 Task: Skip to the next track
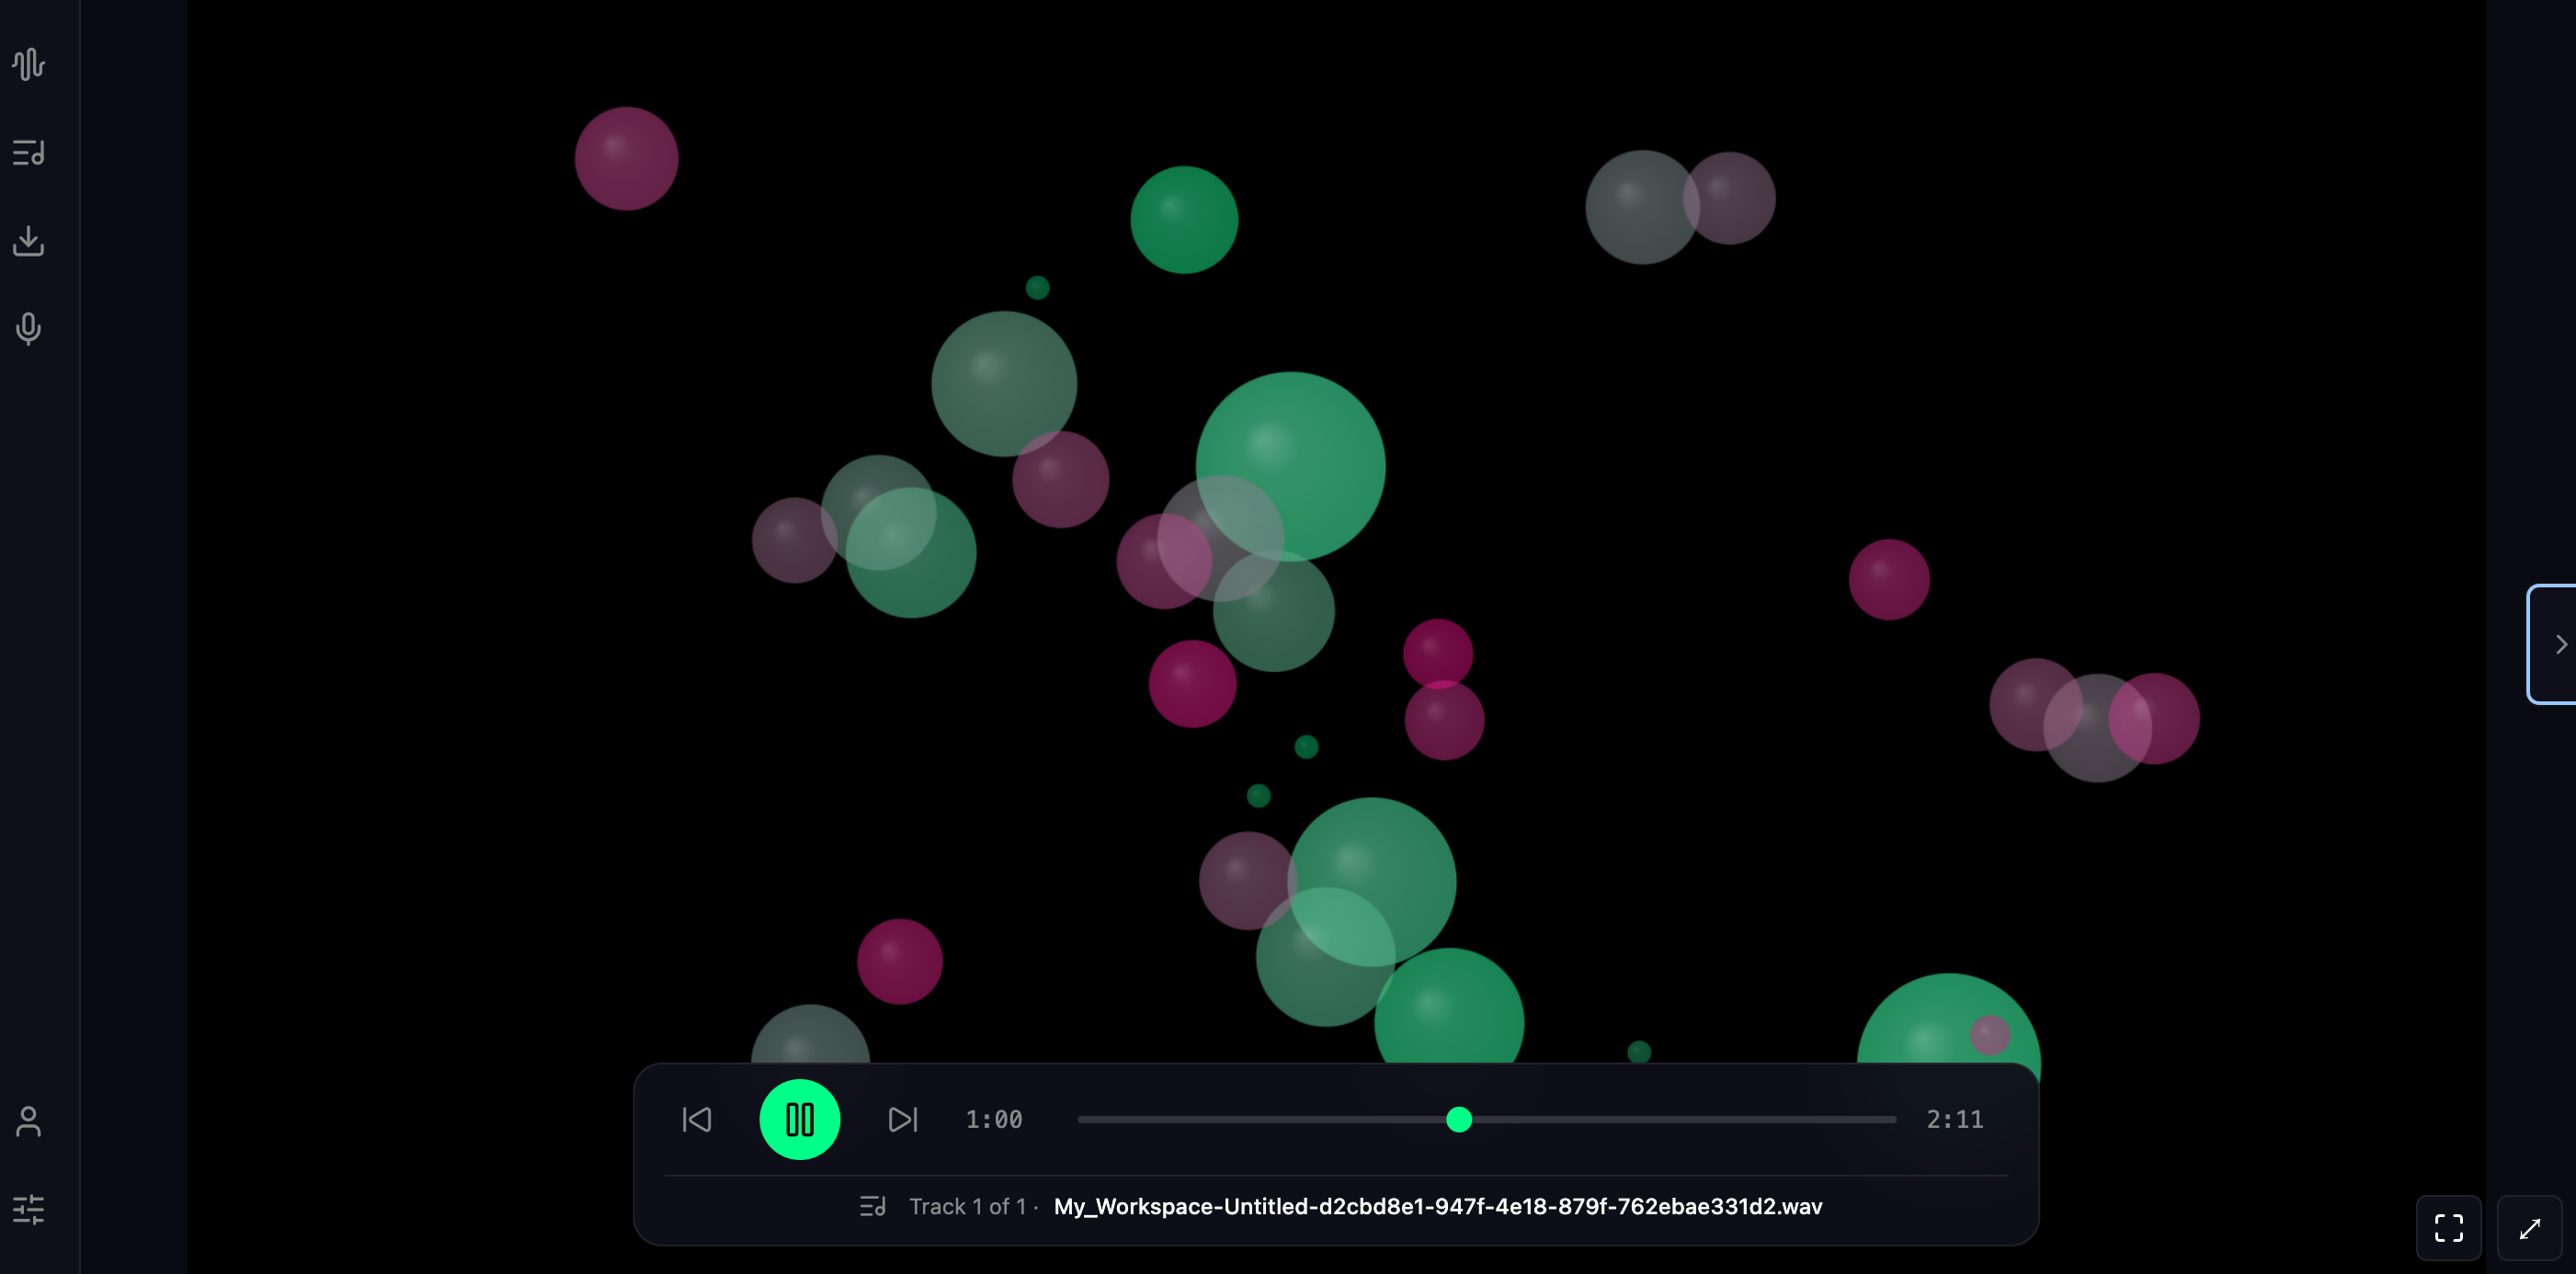(x=902, y=1119)
